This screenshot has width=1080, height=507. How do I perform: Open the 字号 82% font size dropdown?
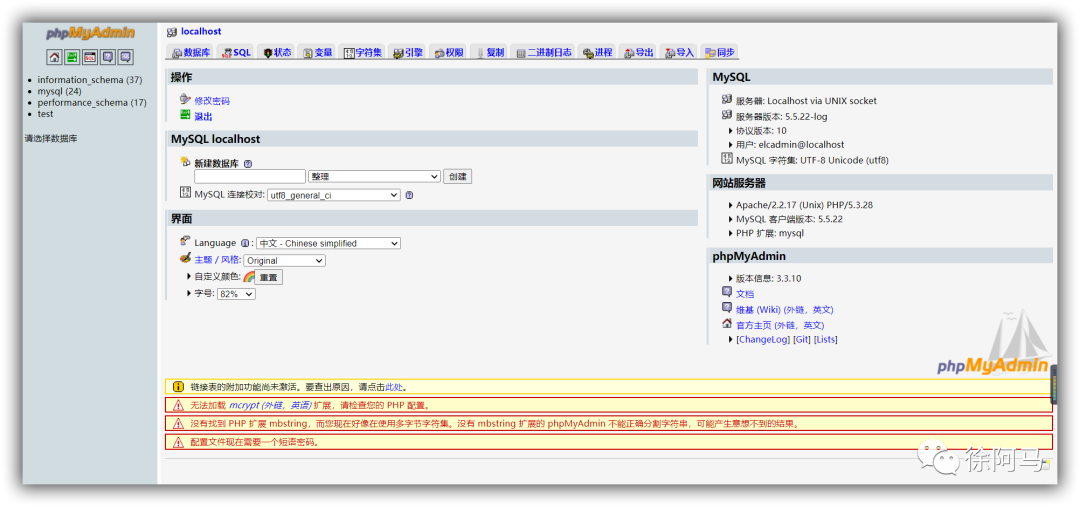236,294
